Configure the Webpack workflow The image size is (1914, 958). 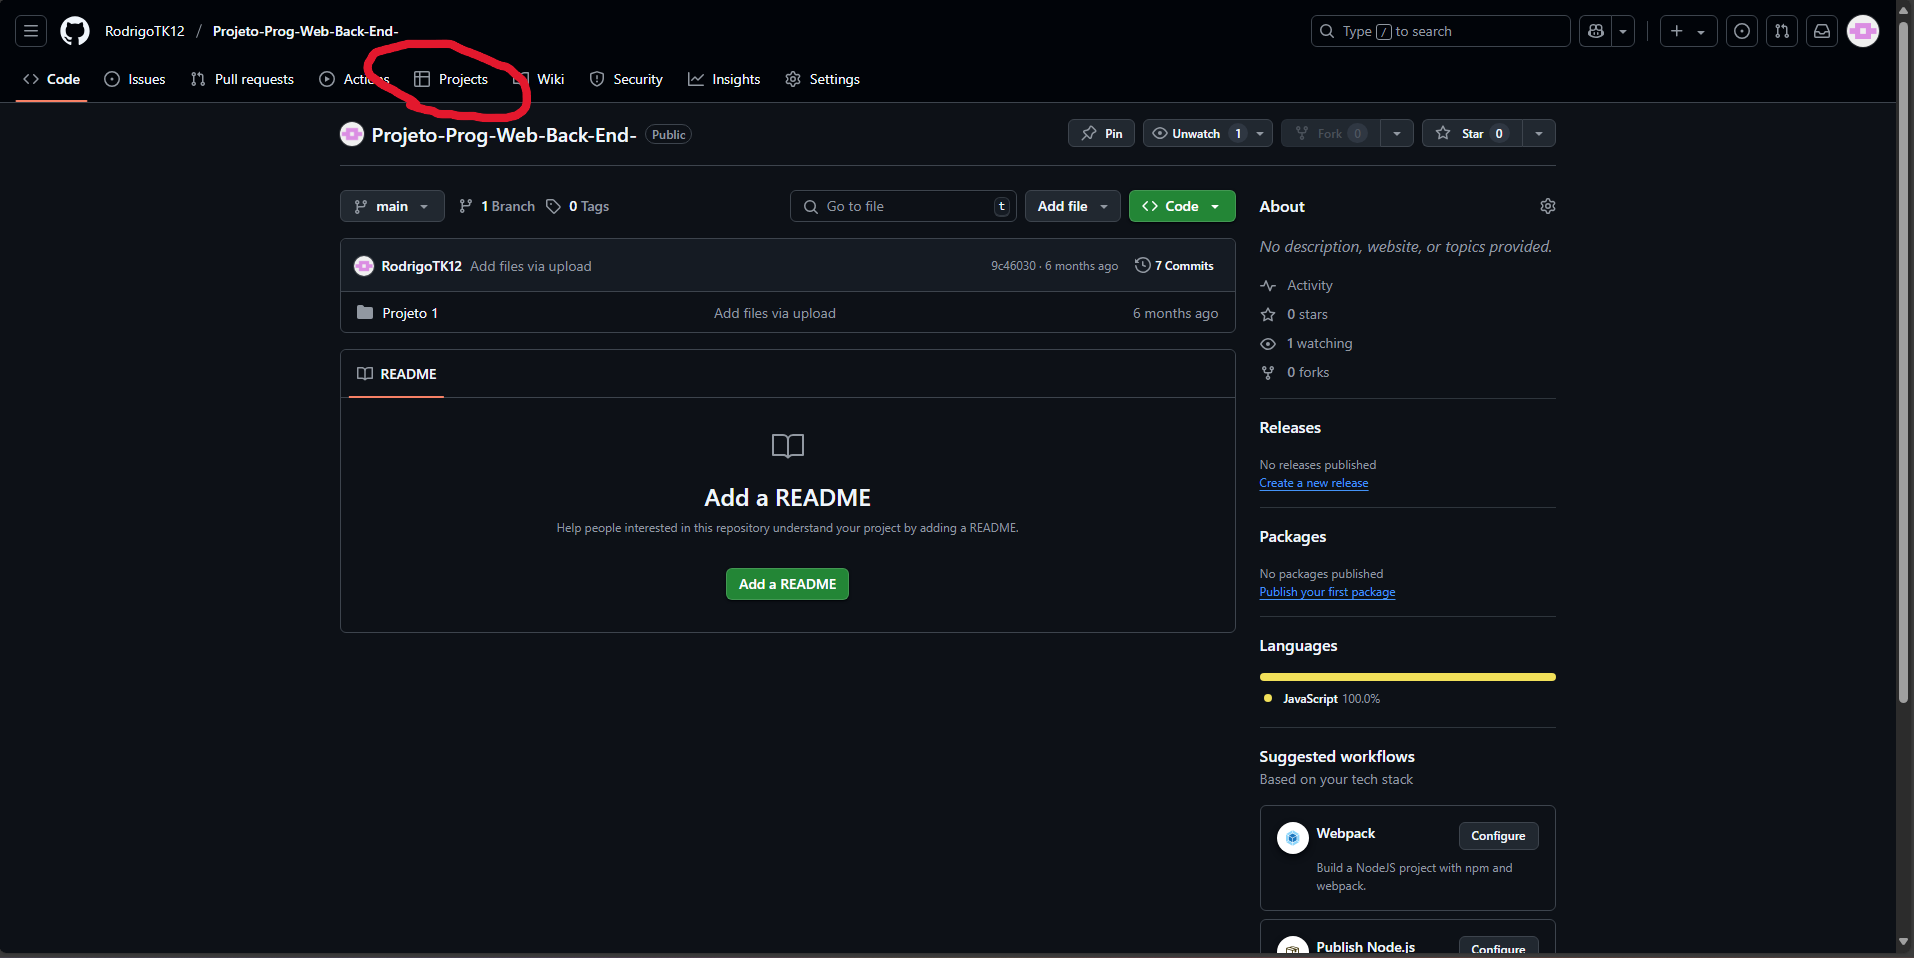click(1498, 835)
